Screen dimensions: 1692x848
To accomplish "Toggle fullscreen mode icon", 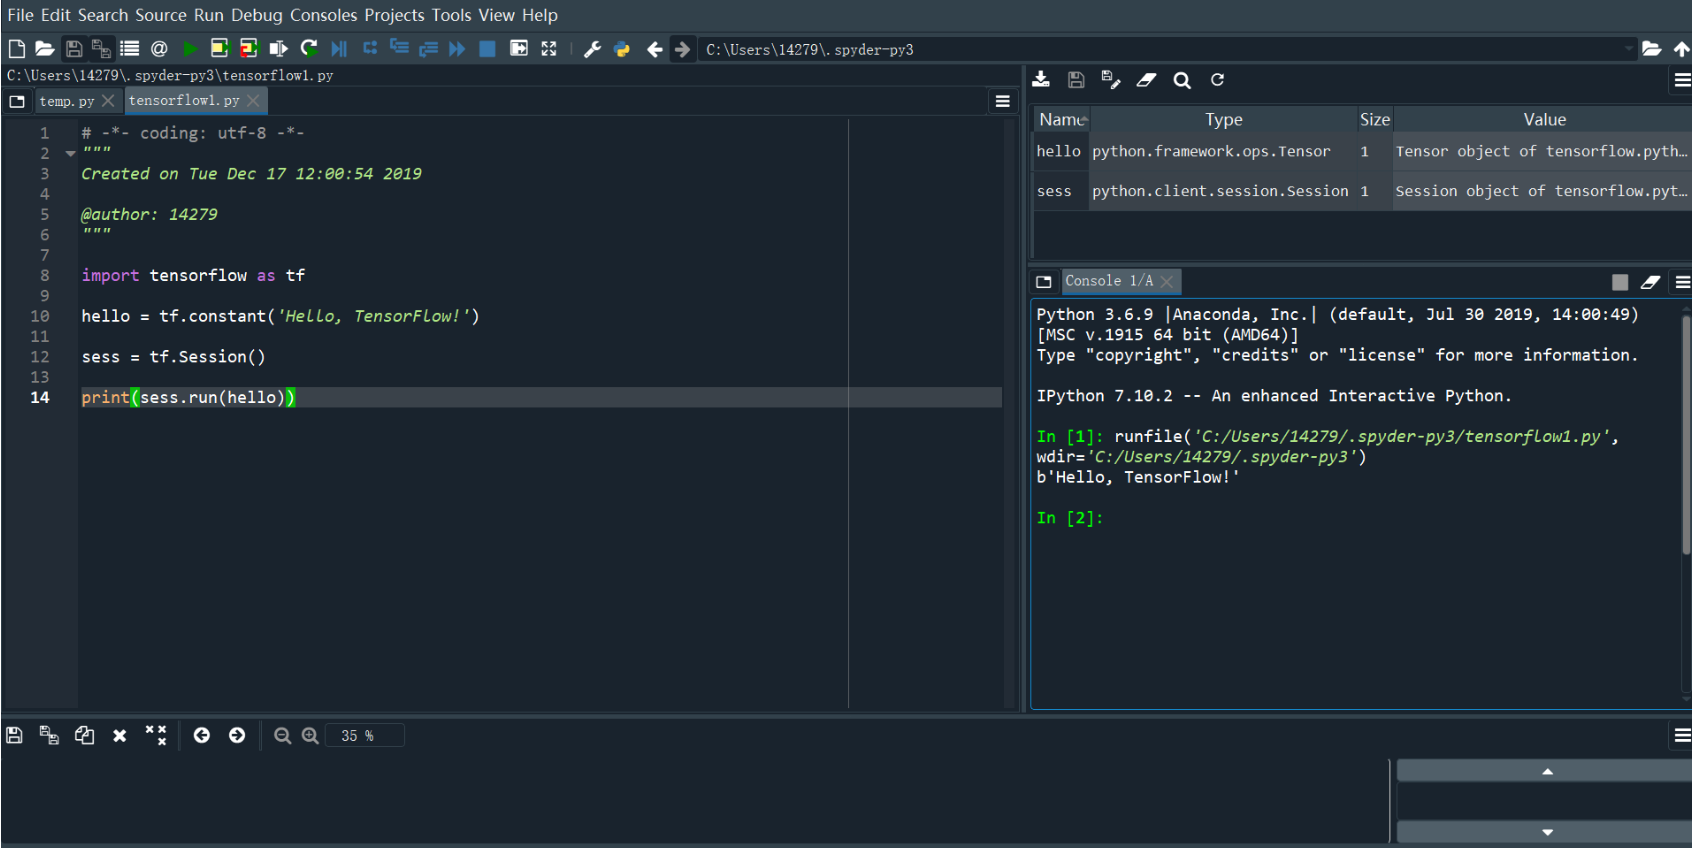I will [x=549, y=49].
